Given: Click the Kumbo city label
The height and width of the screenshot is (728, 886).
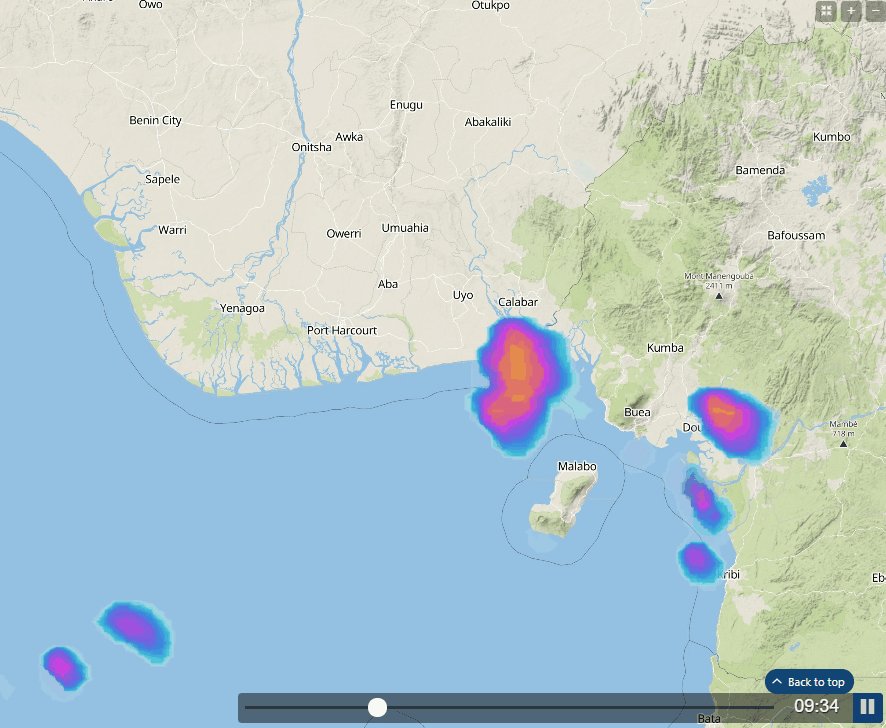Looking at the screenshot, I should pyautogui.click(x=831, y=137).
